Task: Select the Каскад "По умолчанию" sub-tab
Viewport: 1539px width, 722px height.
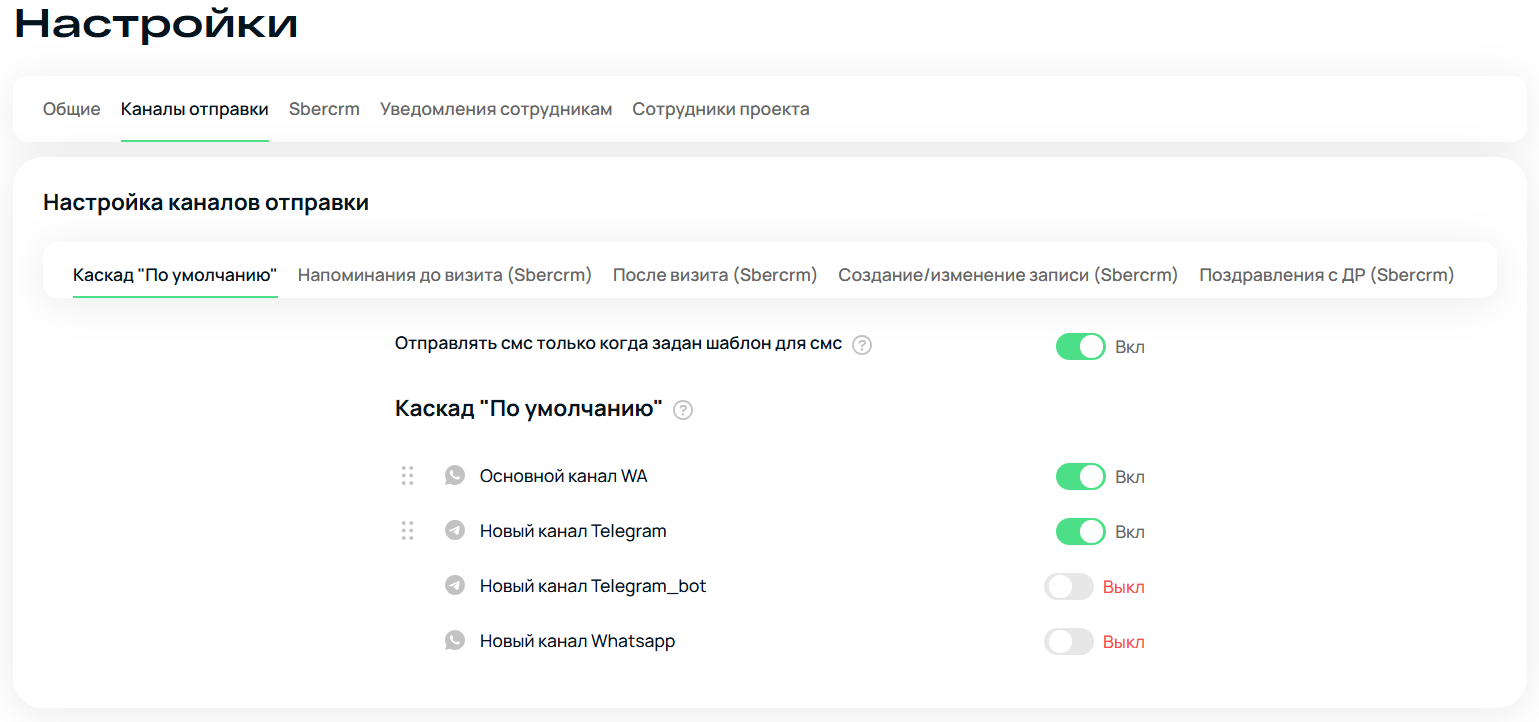Action: click(x=175, y=274)
